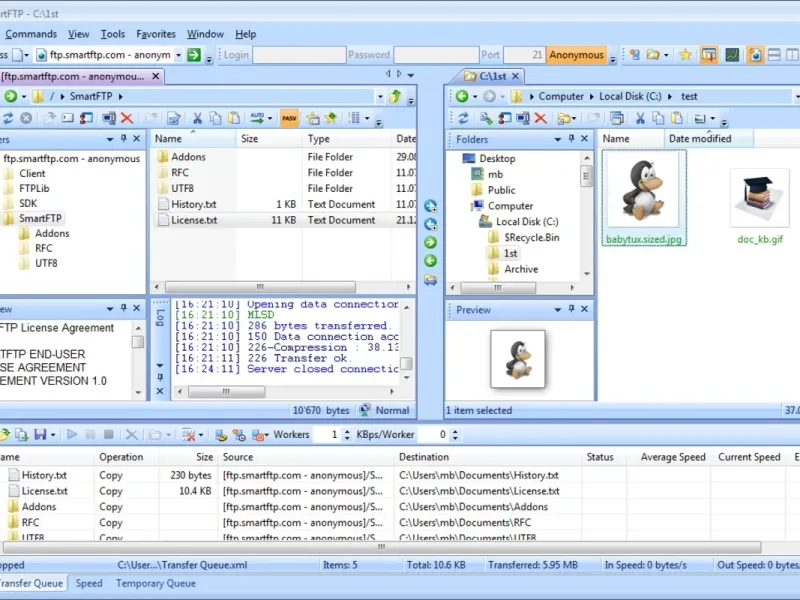
Task: Open the address box dropdown arrow
Action: [178, 55]
